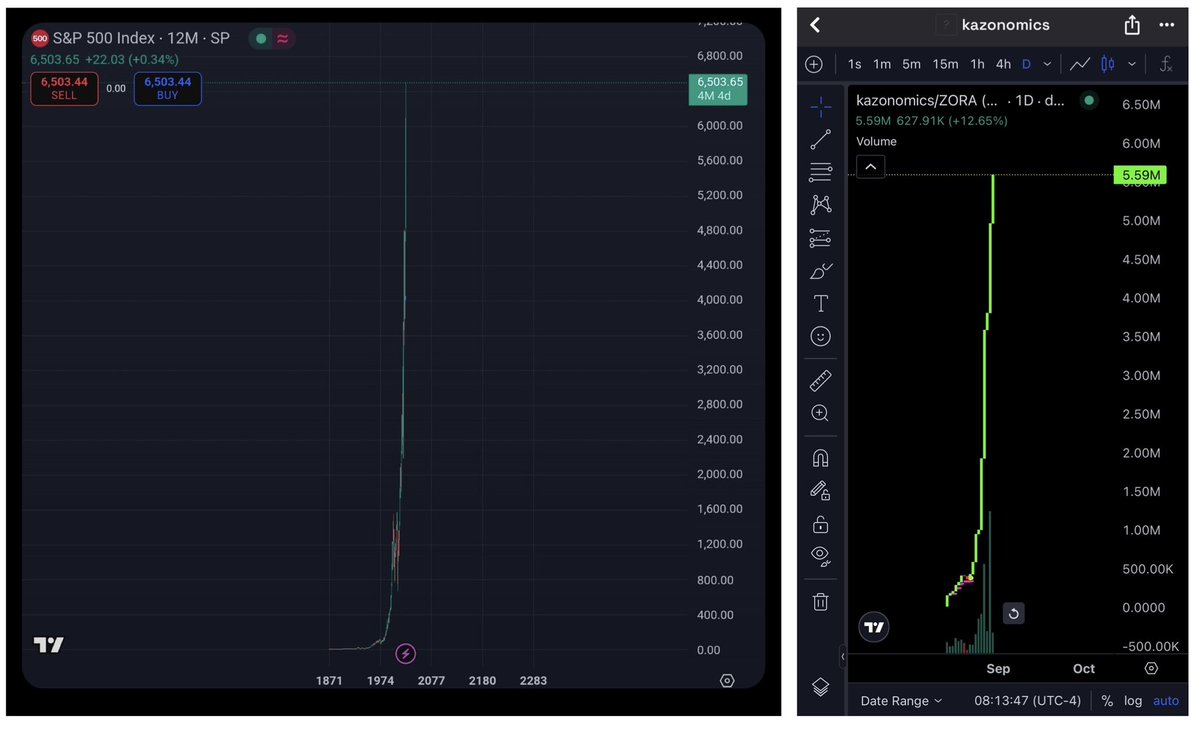Image resolution: width=1200 pixels, height=729 pixels.
Task: Click the S&P 500 symbol logo
Action: pyautogui.click(x=40, y=38)
